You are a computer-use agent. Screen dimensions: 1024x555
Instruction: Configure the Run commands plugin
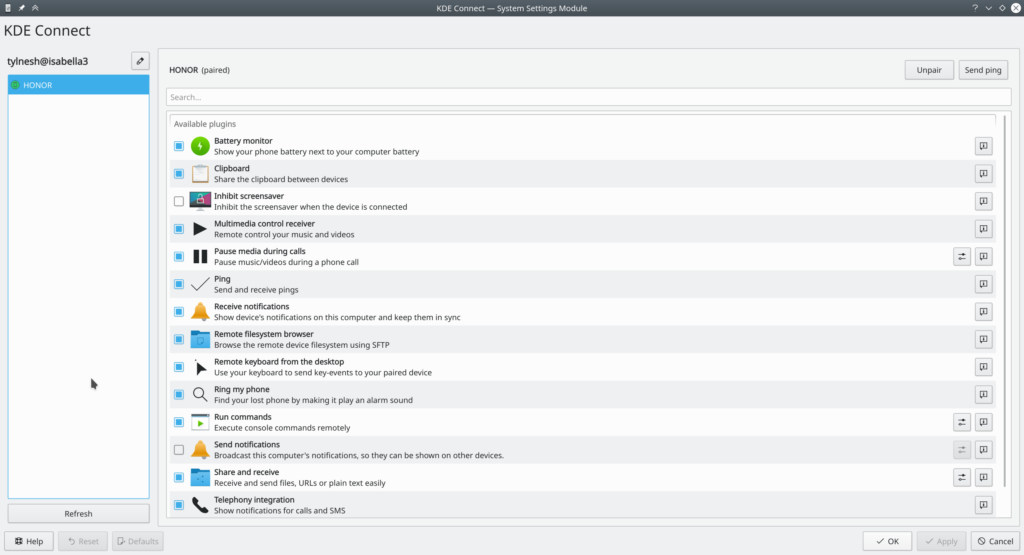[x=961, y=422]
